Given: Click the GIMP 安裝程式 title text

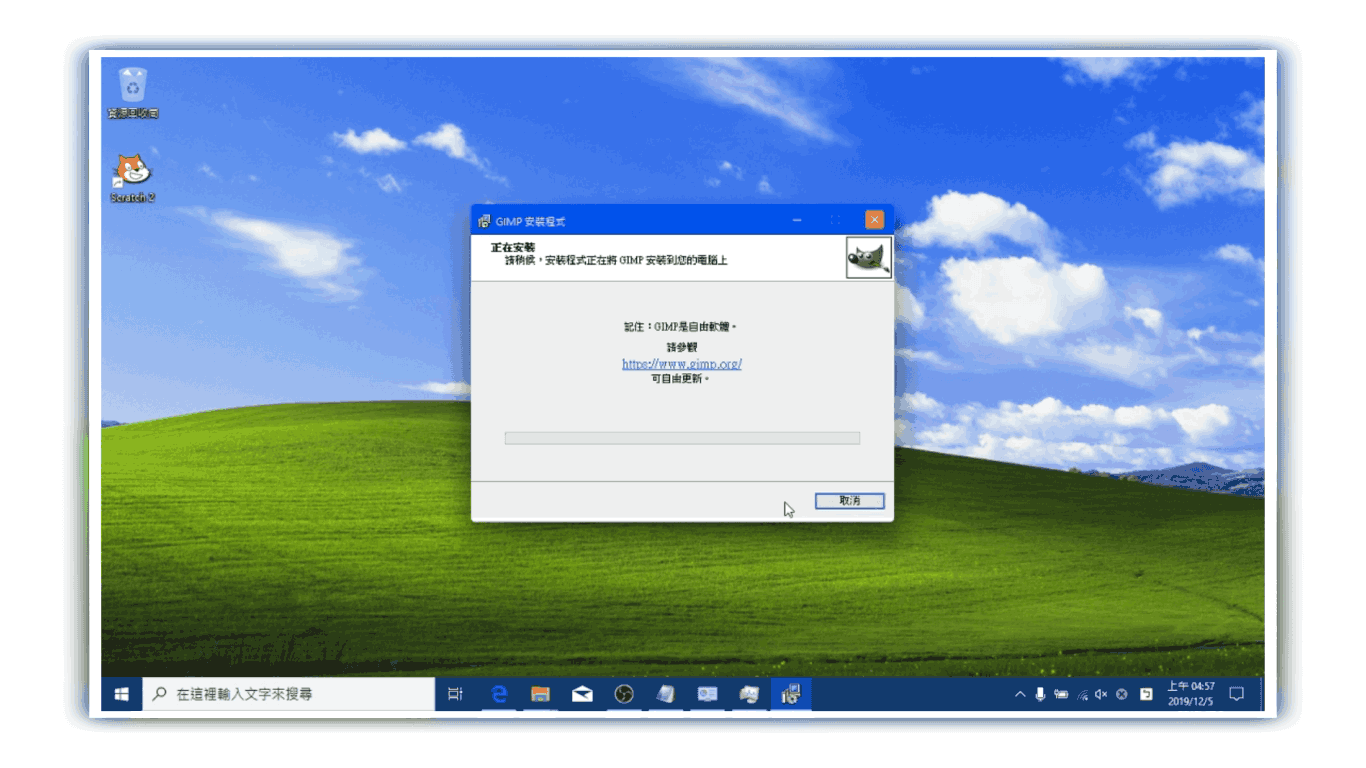Looking at the screenshot, I should click(530, 221).
